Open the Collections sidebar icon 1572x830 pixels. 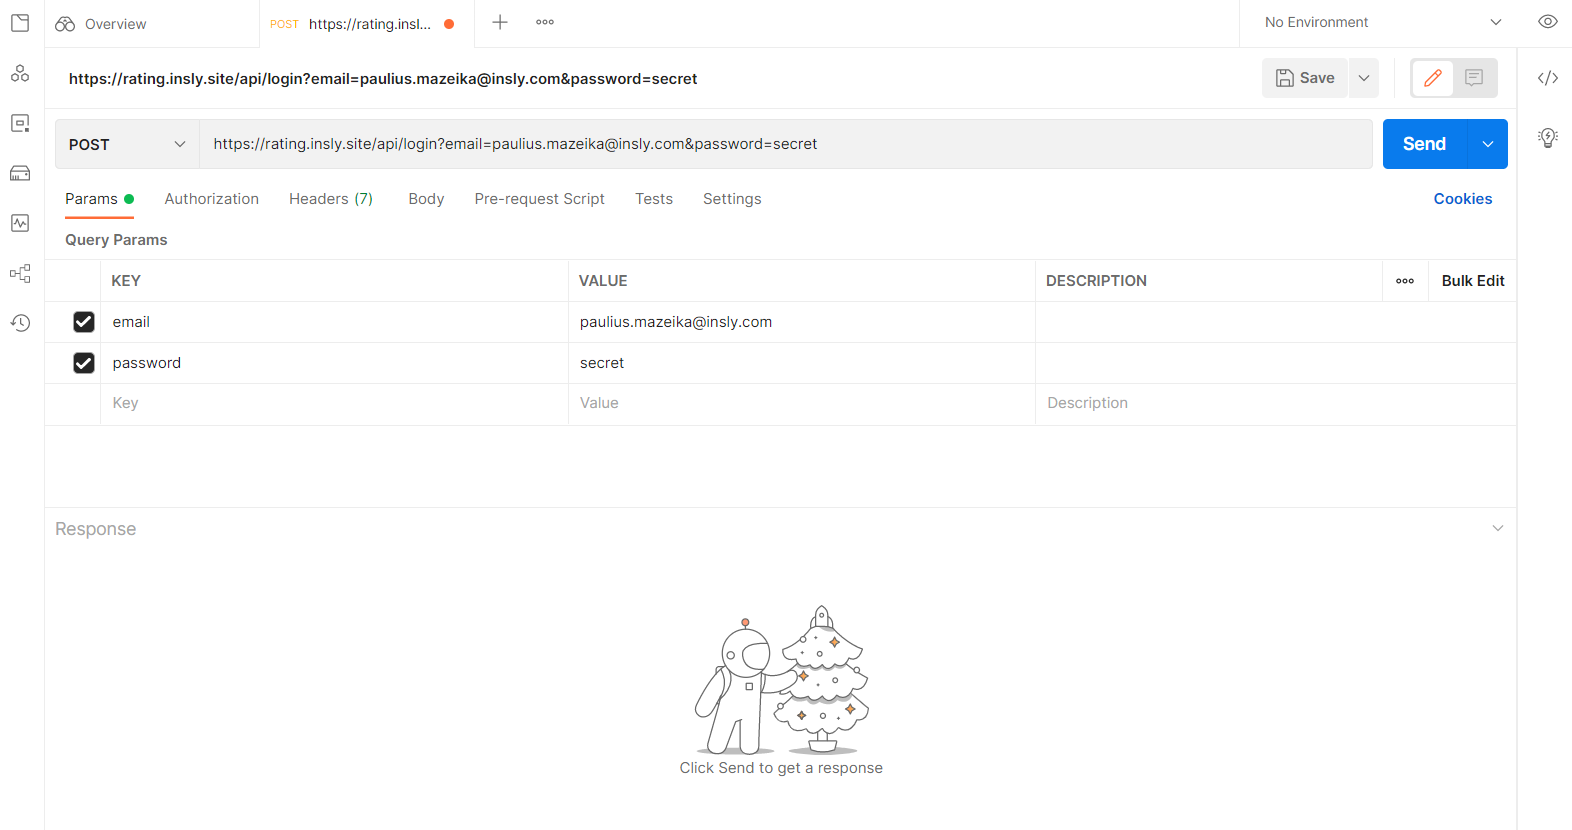click(x=20, y=23)
